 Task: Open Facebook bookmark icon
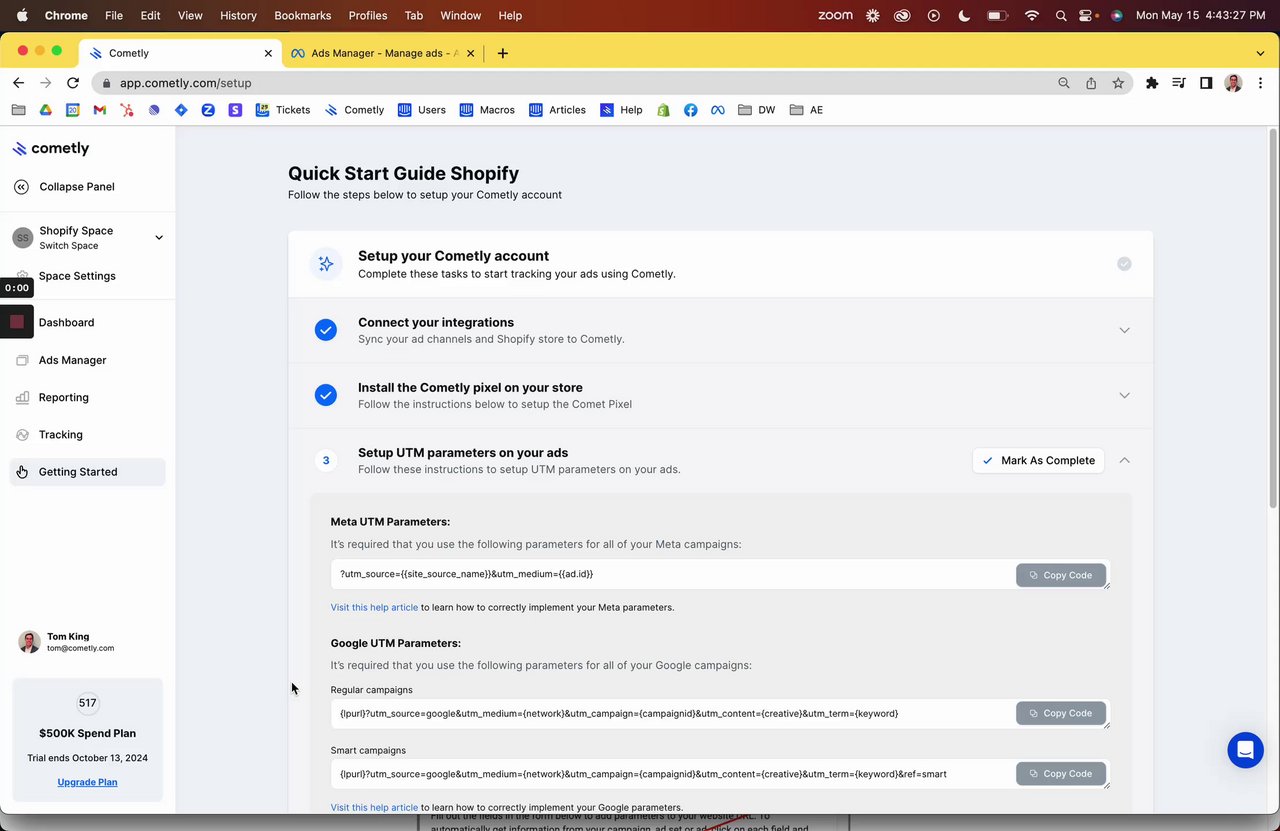pos(690,110)
